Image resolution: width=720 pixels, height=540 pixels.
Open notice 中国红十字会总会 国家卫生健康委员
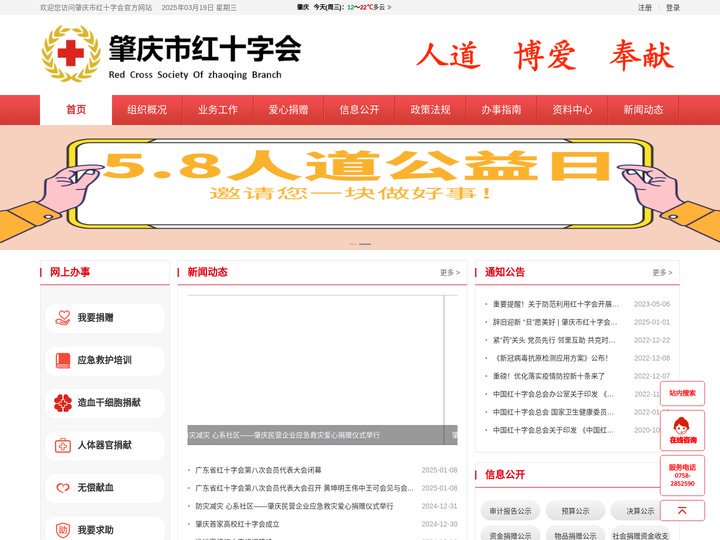tap(553, 412)
